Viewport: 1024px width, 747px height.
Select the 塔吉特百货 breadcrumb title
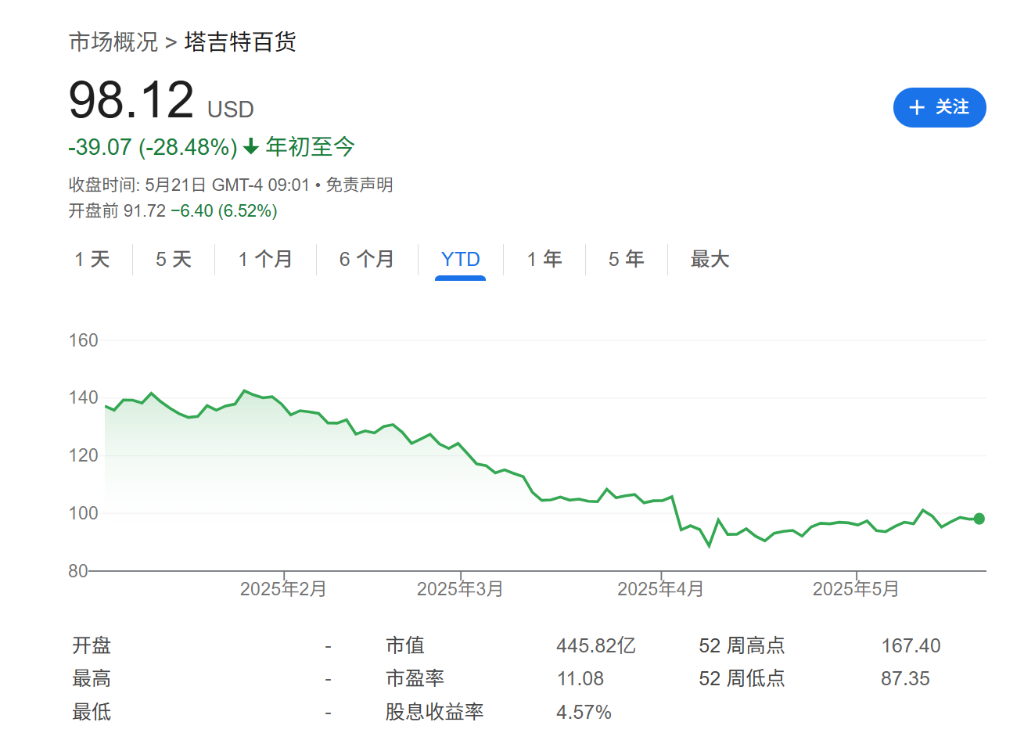(242, 42)
